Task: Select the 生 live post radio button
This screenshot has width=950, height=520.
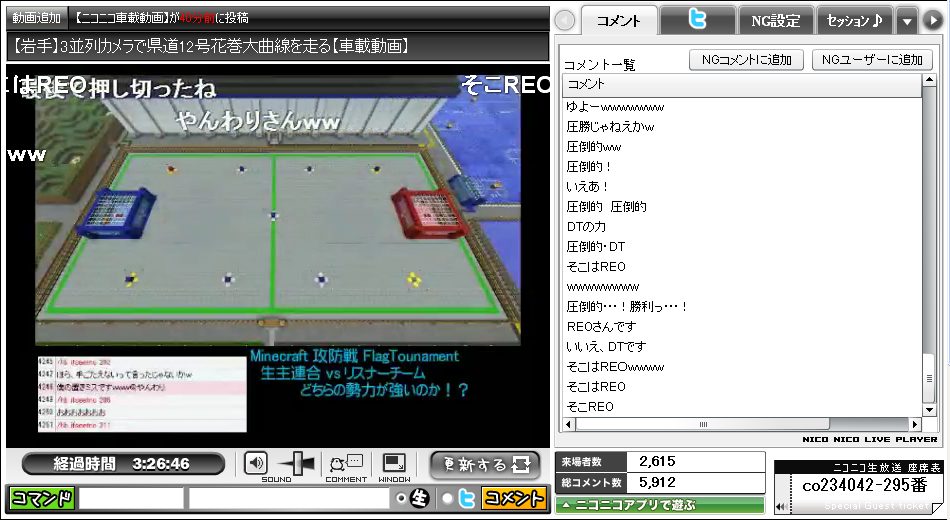Action: tap(400, 498)
